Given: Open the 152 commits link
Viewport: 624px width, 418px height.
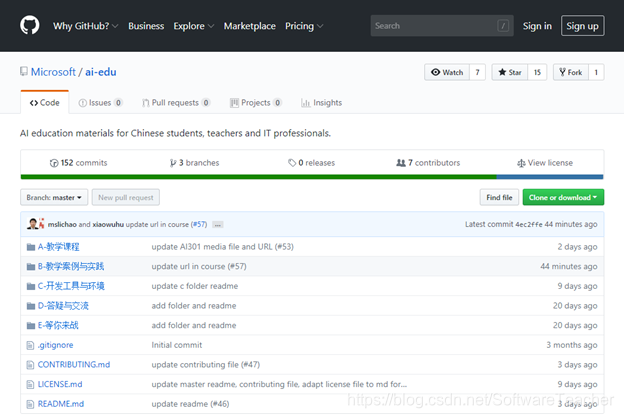Looking at the screenshot, I should [x=79, y=163].
